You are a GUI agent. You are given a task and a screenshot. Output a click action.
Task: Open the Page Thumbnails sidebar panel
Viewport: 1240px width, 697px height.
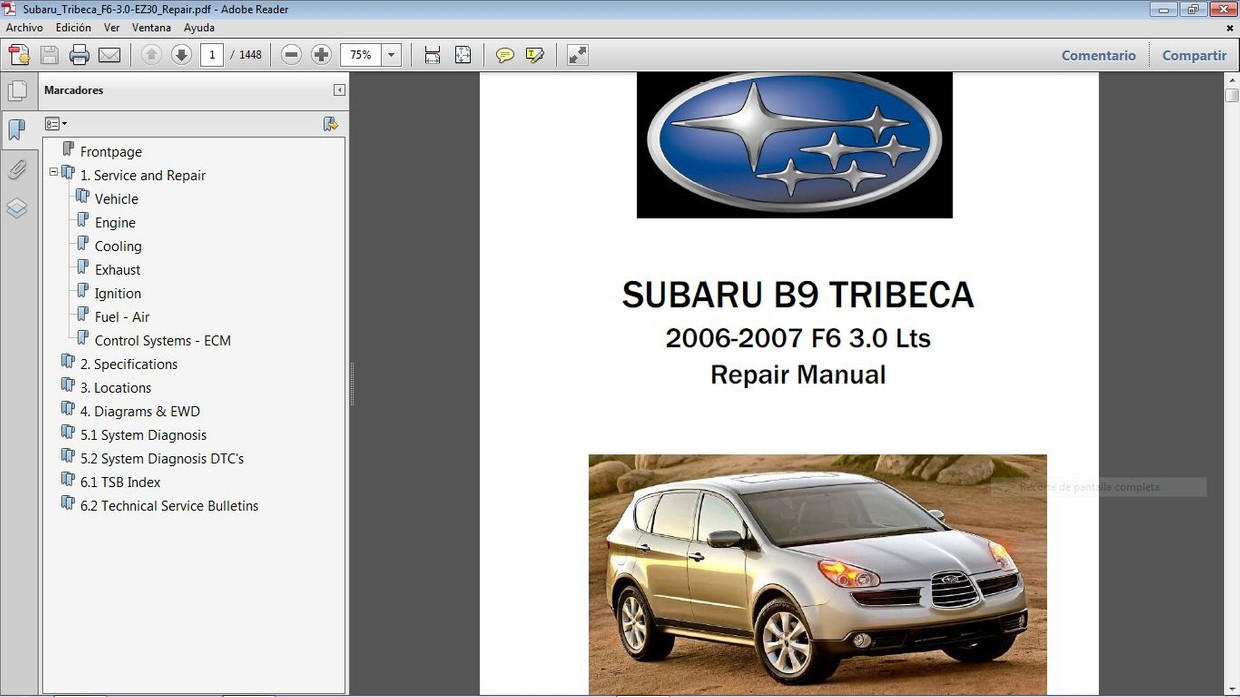(x=18, y=90)
